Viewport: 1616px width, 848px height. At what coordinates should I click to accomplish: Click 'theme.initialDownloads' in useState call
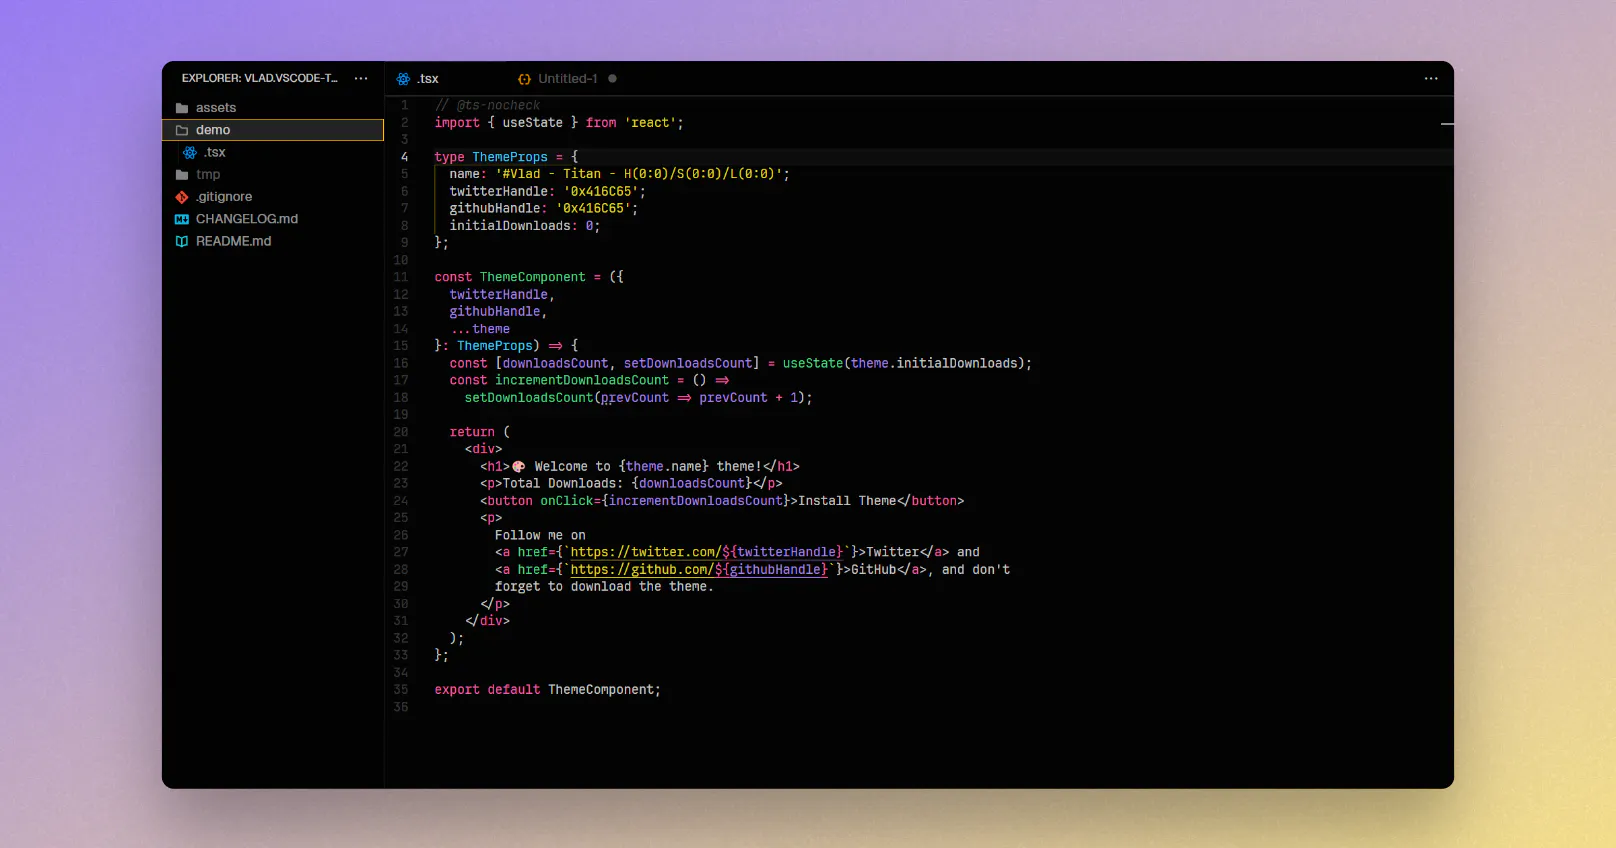934,363
